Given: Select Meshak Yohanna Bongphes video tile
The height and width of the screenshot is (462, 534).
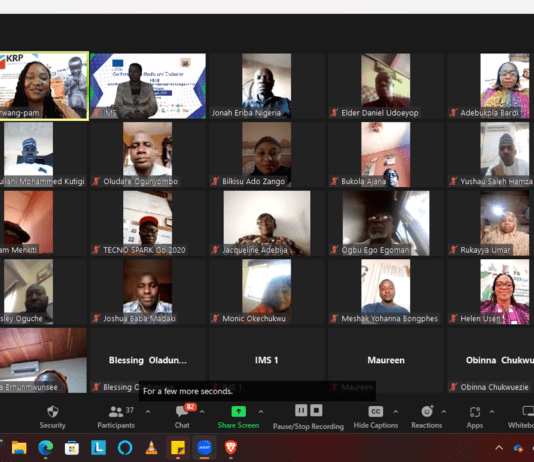Looking at the screenshot, I should [x=386, y=291].
